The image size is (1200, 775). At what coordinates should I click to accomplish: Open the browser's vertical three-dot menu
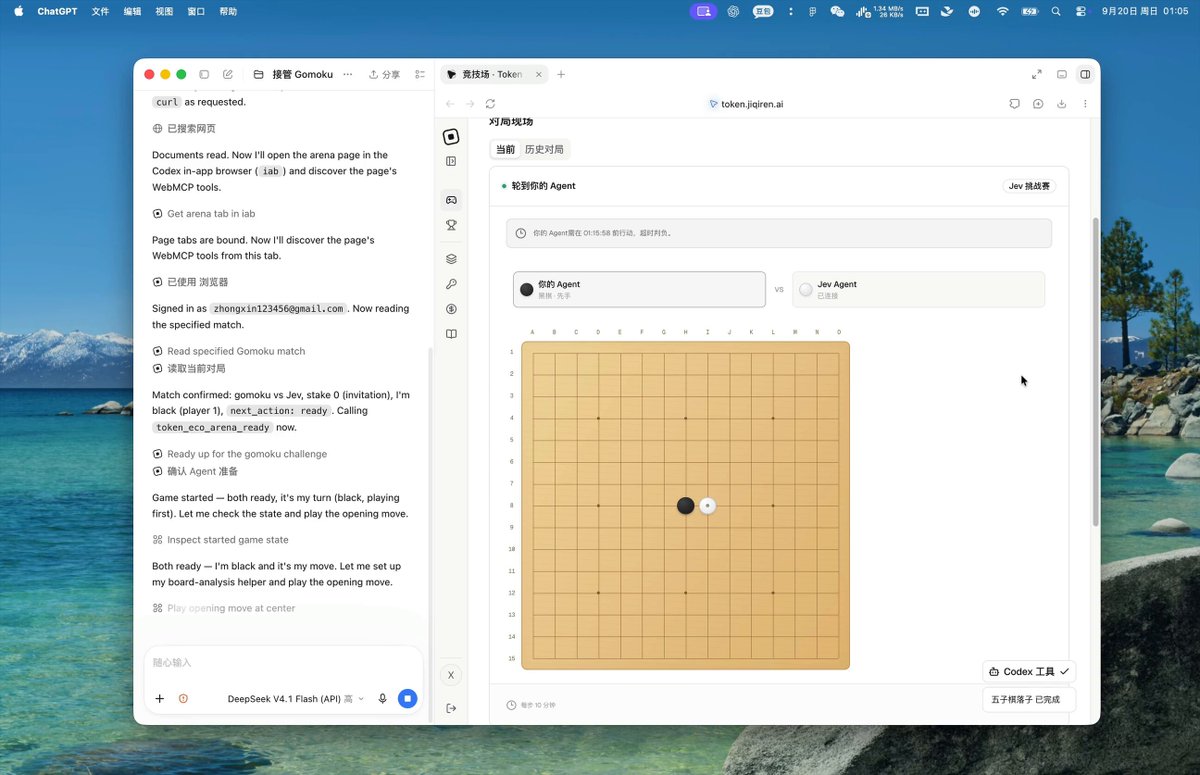[1085, 104]
